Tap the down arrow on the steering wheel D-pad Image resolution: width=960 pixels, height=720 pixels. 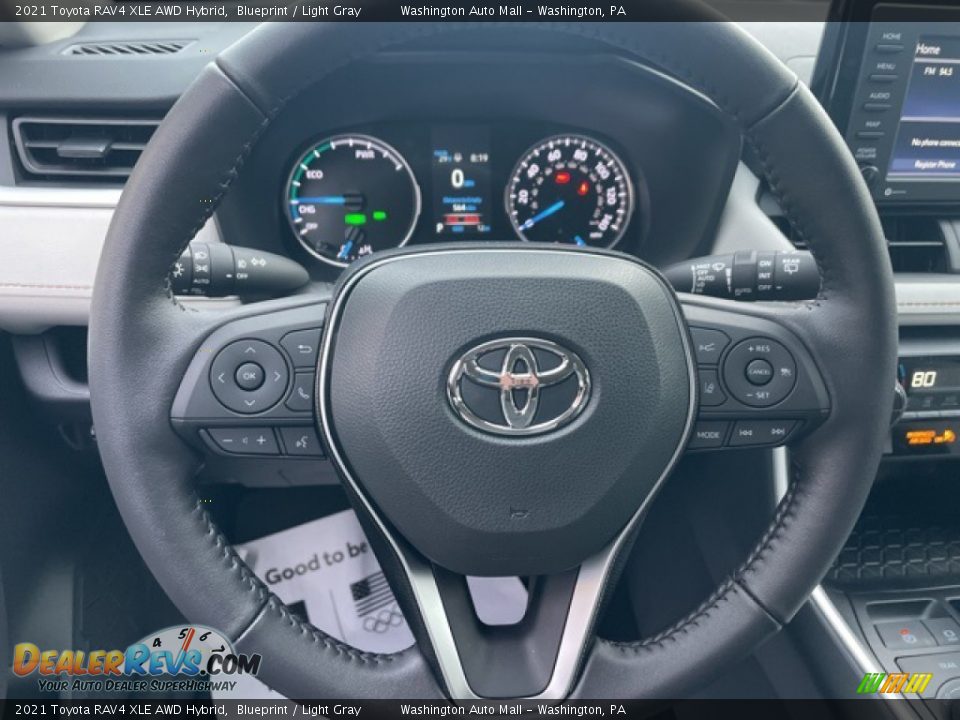[250, 402]
